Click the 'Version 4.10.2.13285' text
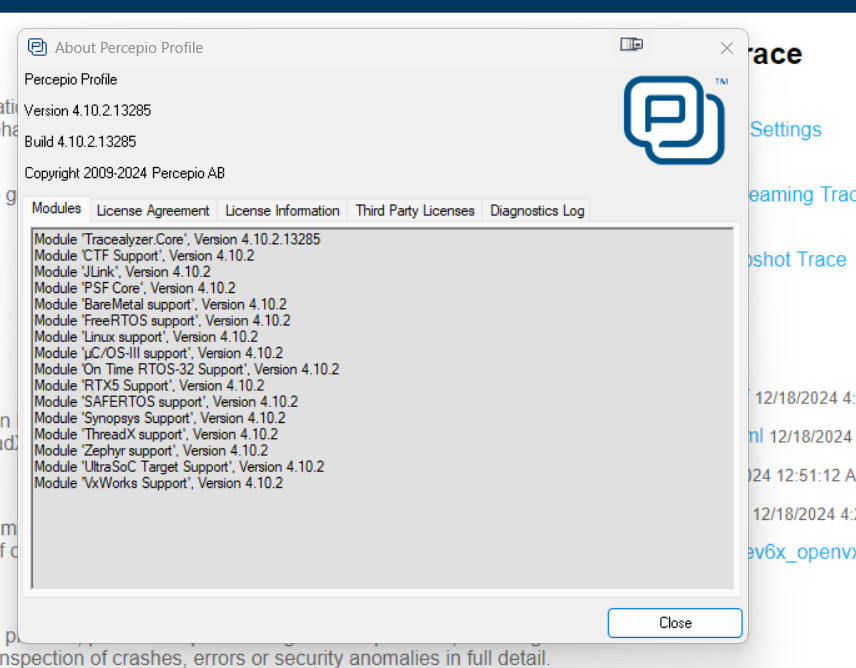856x668 pixels. 87,111
